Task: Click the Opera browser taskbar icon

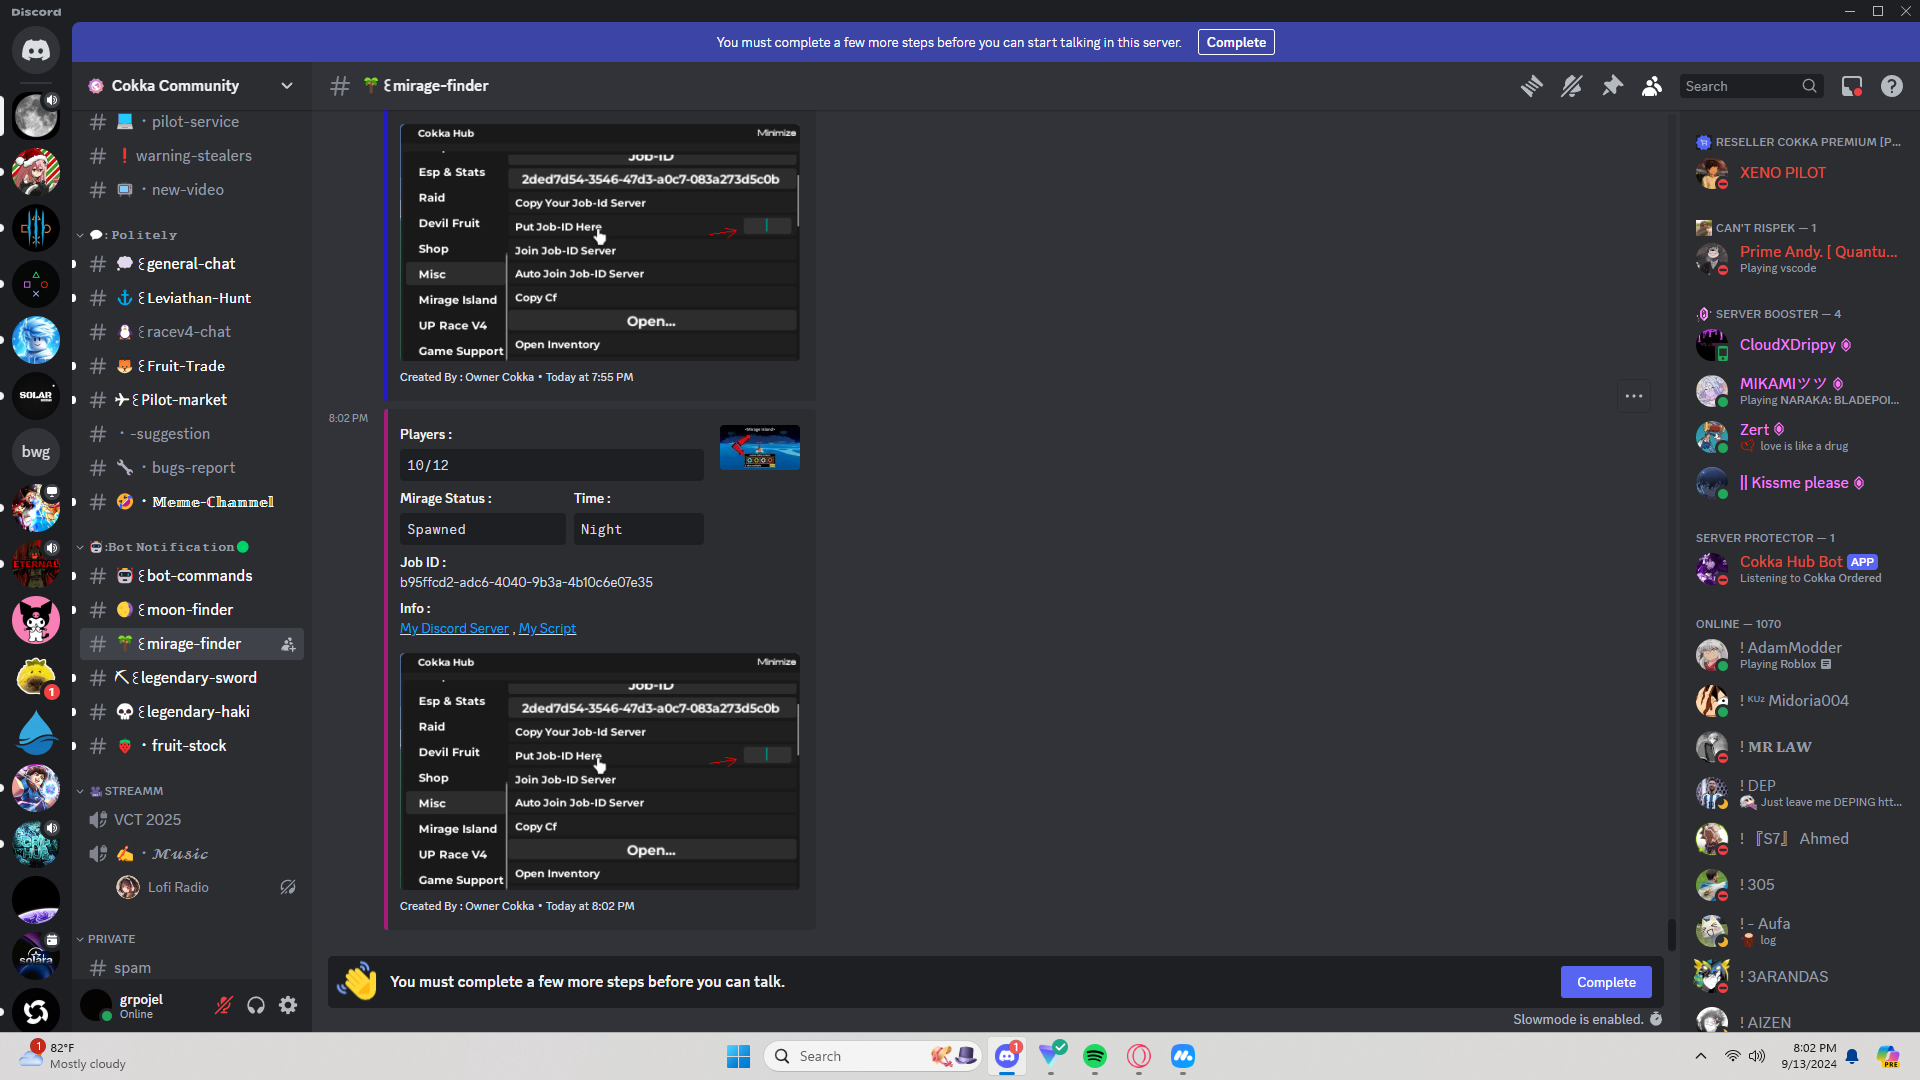Action: 1139,1056
